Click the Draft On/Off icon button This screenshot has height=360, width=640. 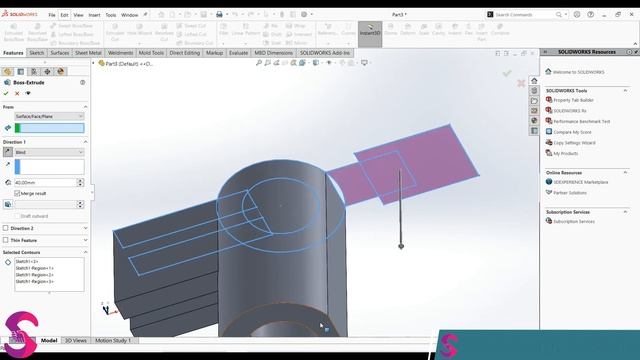click(8, 204)
